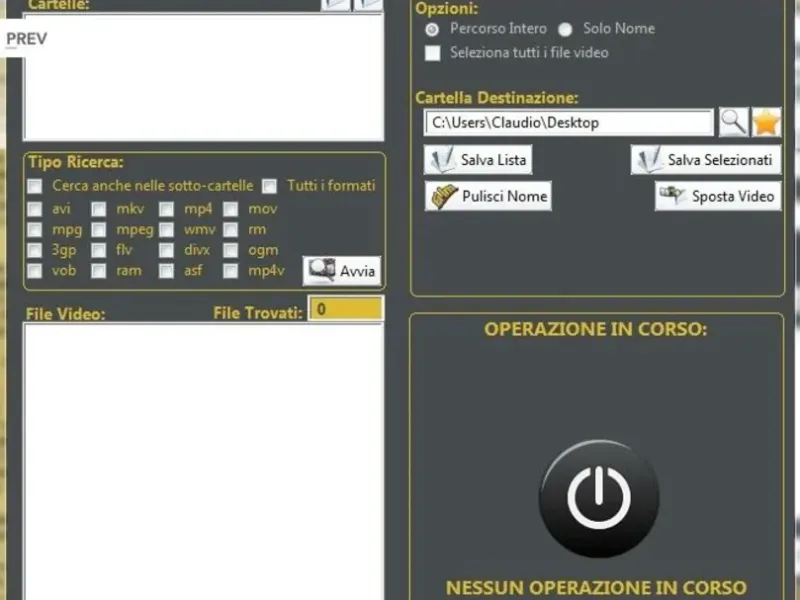Screen dimensions: 800x600
Task: Tick the wmv format checkbox
Action: 166,230
